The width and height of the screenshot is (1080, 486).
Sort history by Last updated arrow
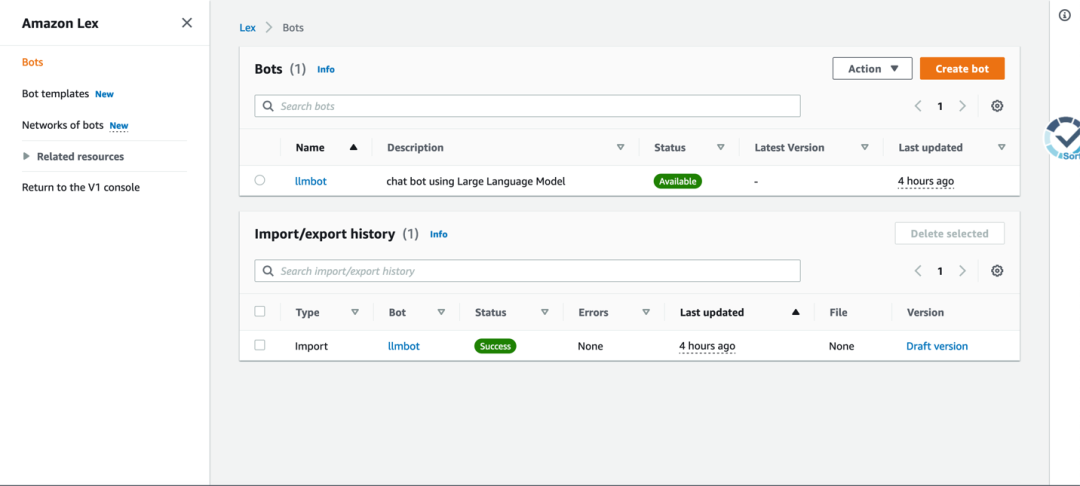[796, 312]
